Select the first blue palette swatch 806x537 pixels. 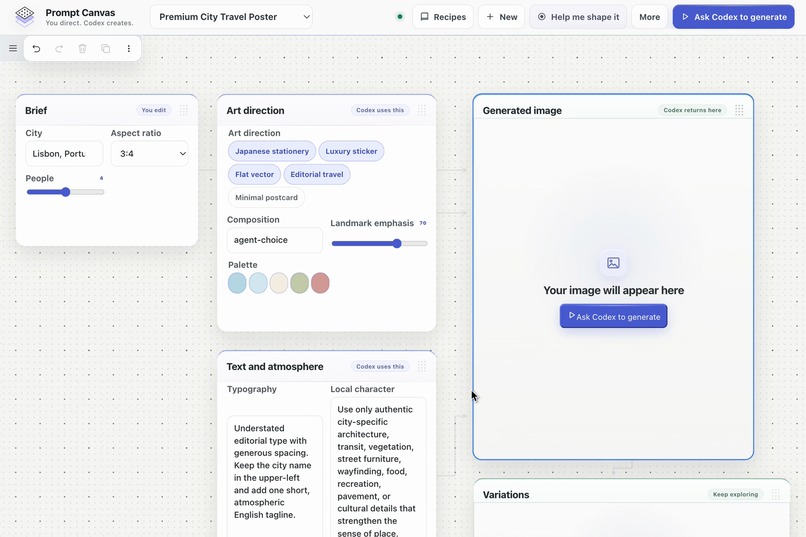pos(237,283)
